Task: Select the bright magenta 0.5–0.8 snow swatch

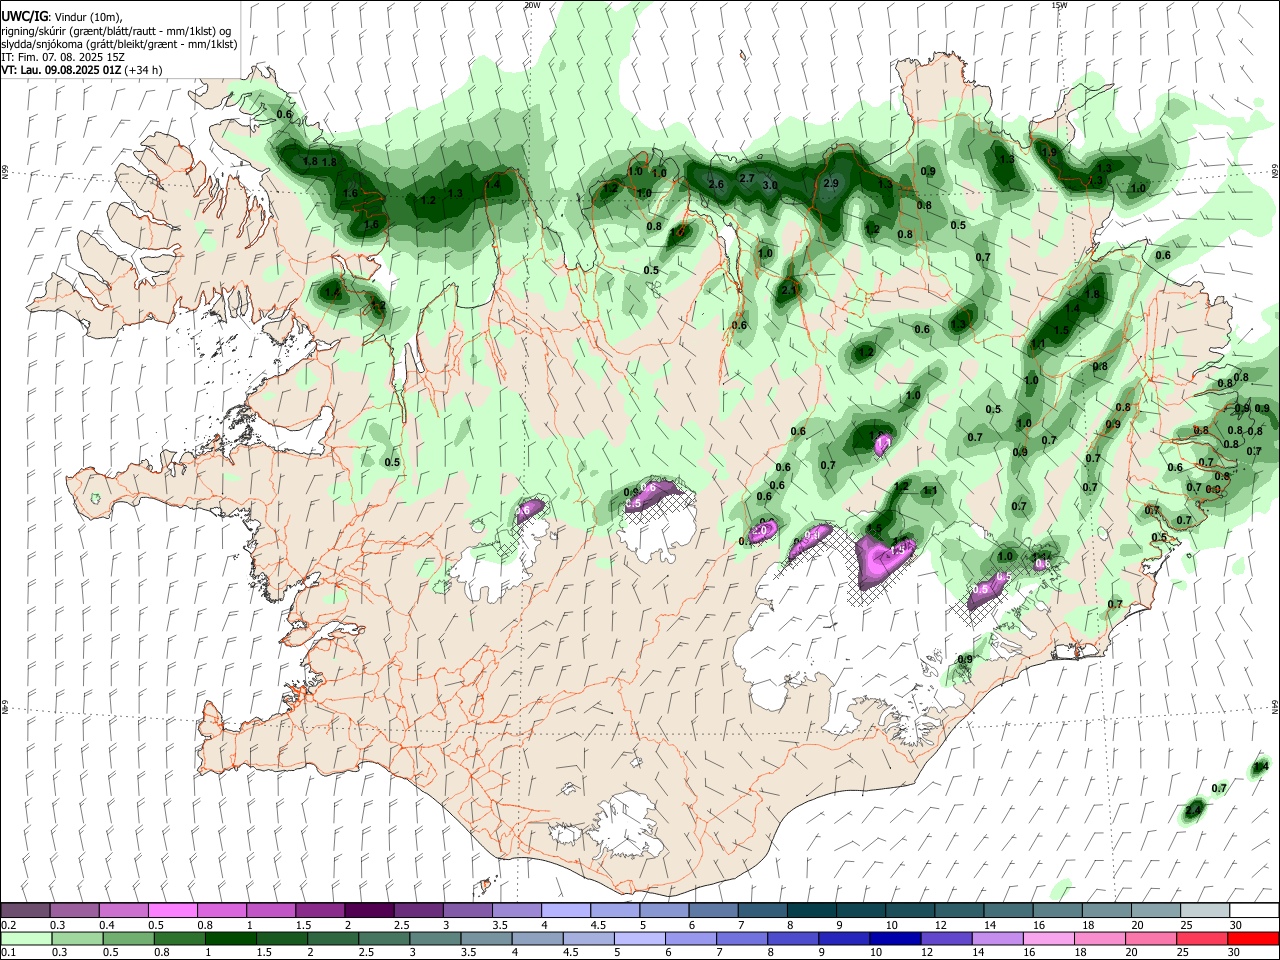Action: point(172,911)
